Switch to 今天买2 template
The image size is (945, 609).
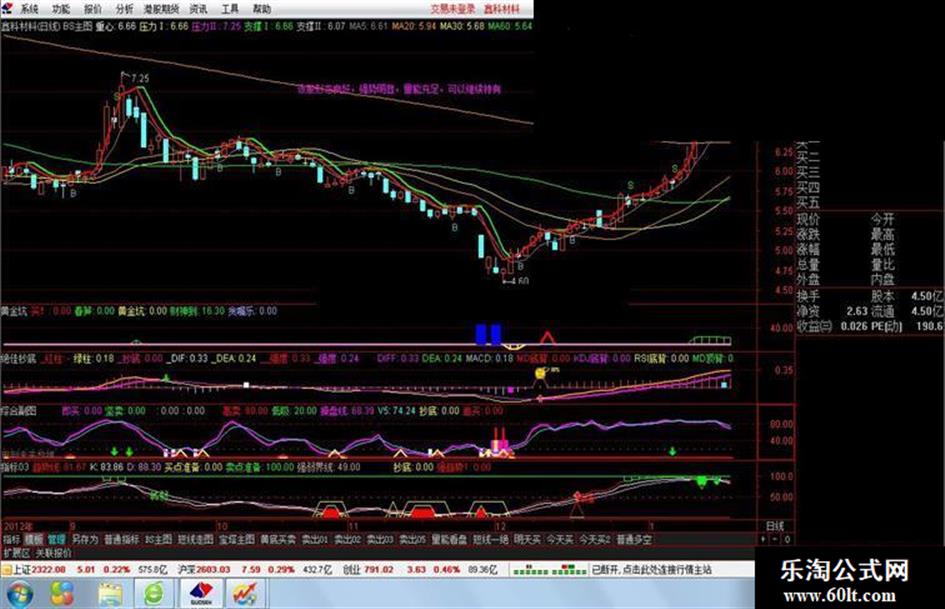tap(595, 539)
